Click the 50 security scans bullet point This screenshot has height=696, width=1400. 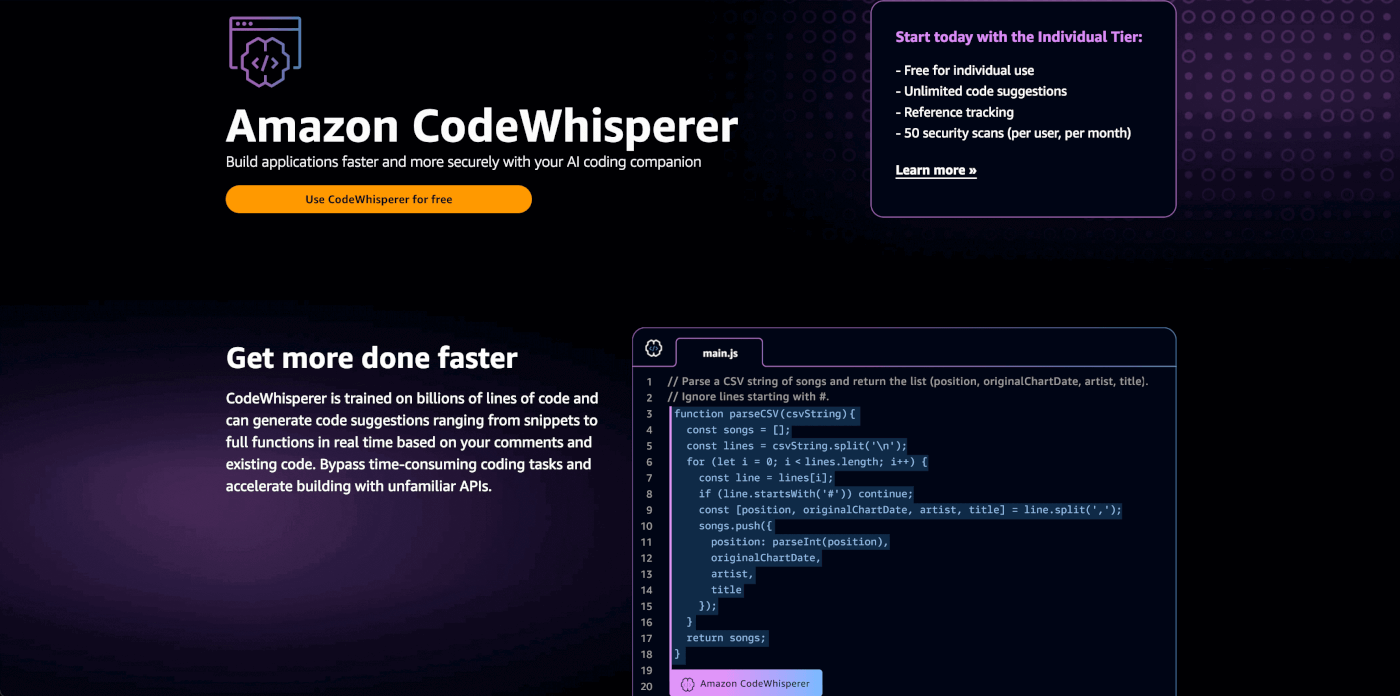(x=1012, y=132)
